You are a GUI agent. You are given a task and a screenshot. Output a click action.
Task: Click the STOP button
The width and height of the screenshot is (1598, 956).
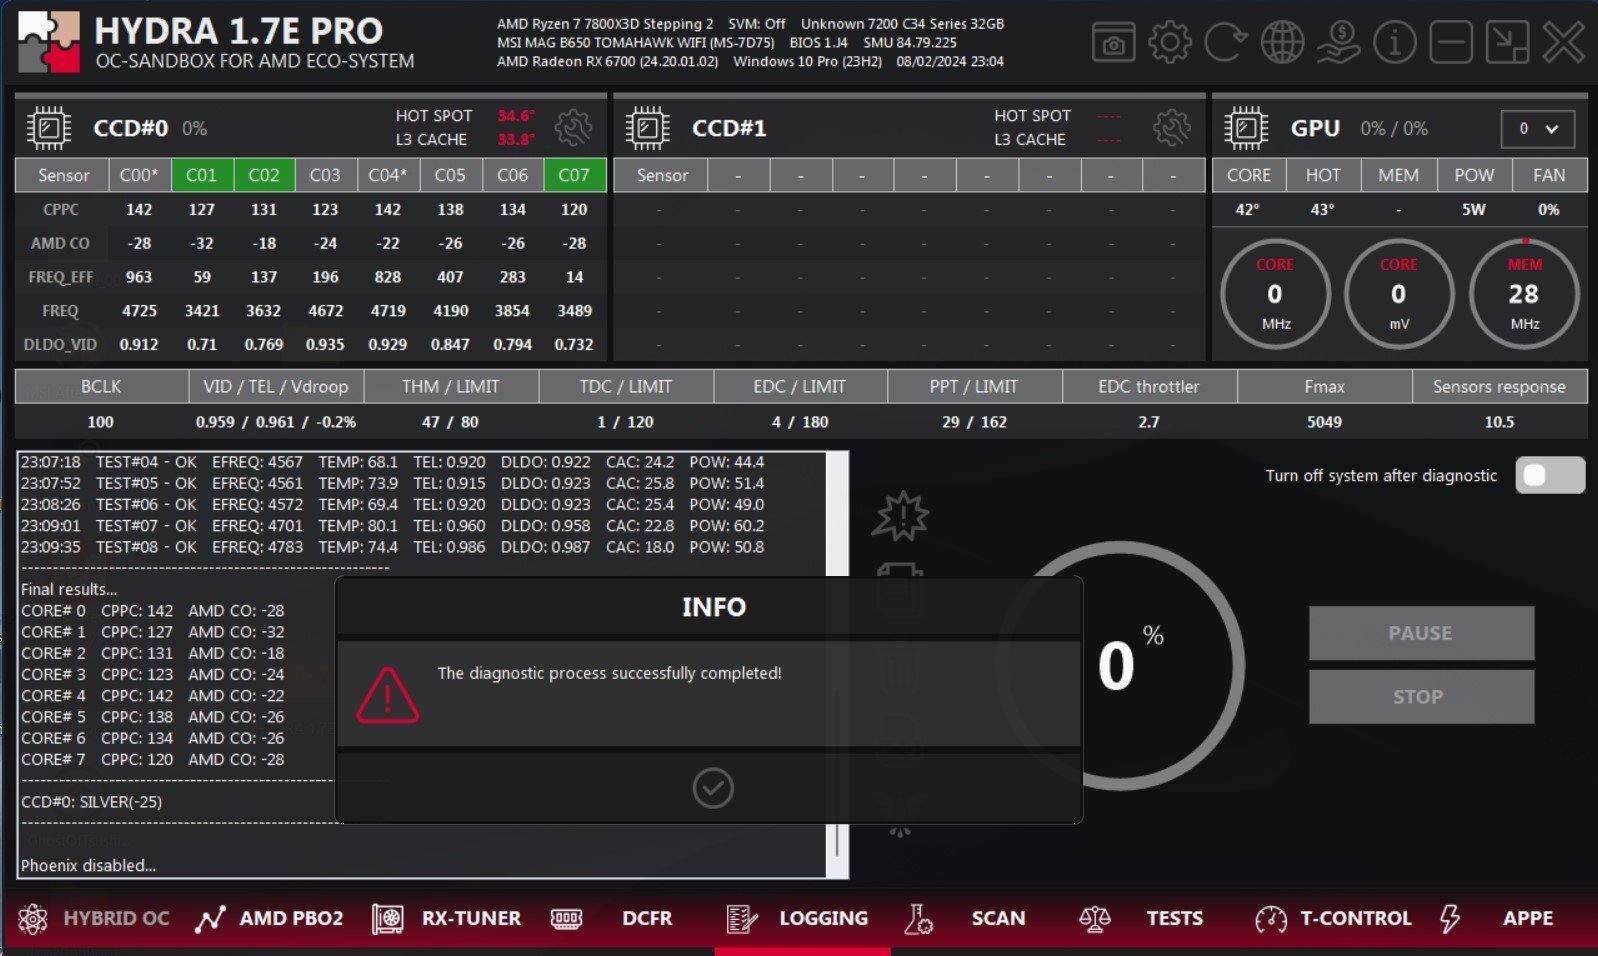point(1421,697)
